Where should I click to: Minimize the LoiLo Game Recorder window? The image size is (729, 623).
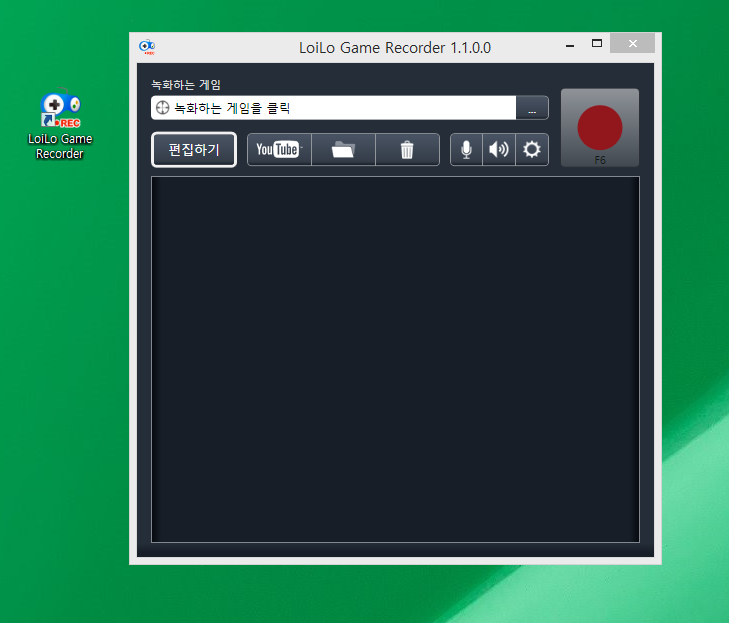pyautogui.click(x=570, y=44)
